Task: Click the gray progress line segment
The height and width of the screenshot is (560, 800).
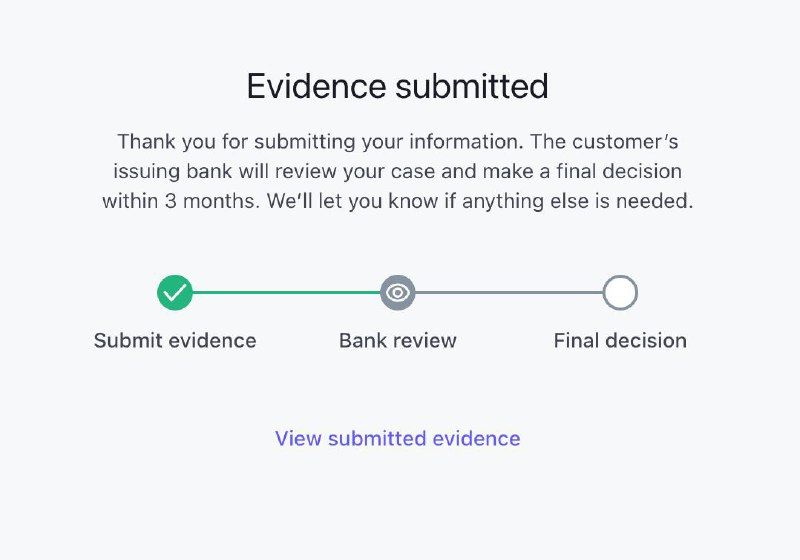Action: pos(509,293)
